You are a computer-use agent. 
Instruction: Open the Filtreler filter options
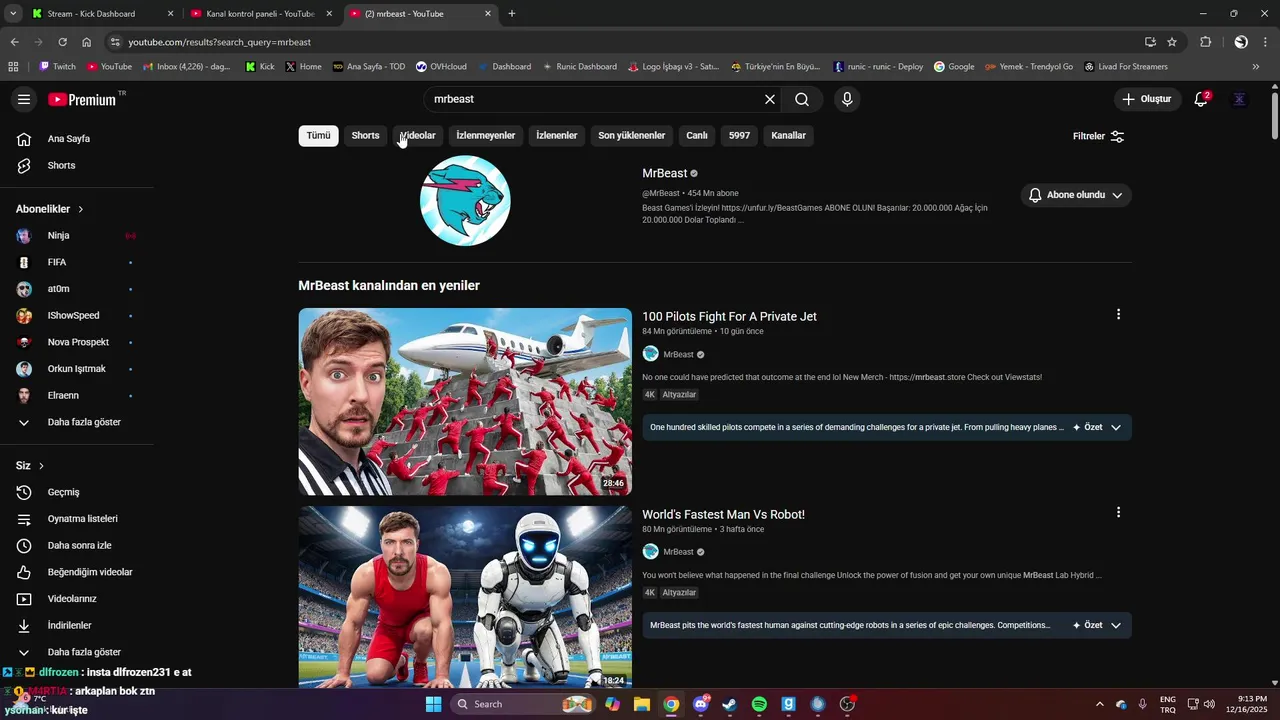coord(1099,136)
